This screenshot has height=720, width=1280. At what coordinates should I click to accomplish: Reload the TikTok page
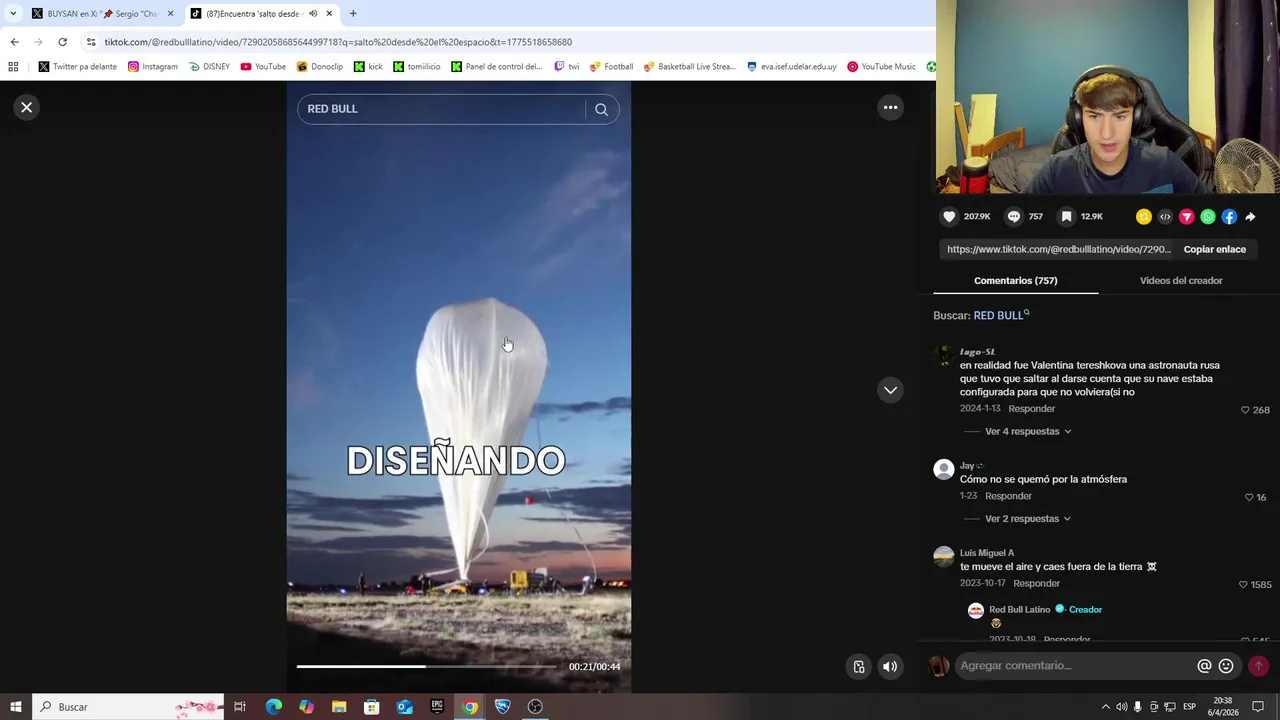62,42
